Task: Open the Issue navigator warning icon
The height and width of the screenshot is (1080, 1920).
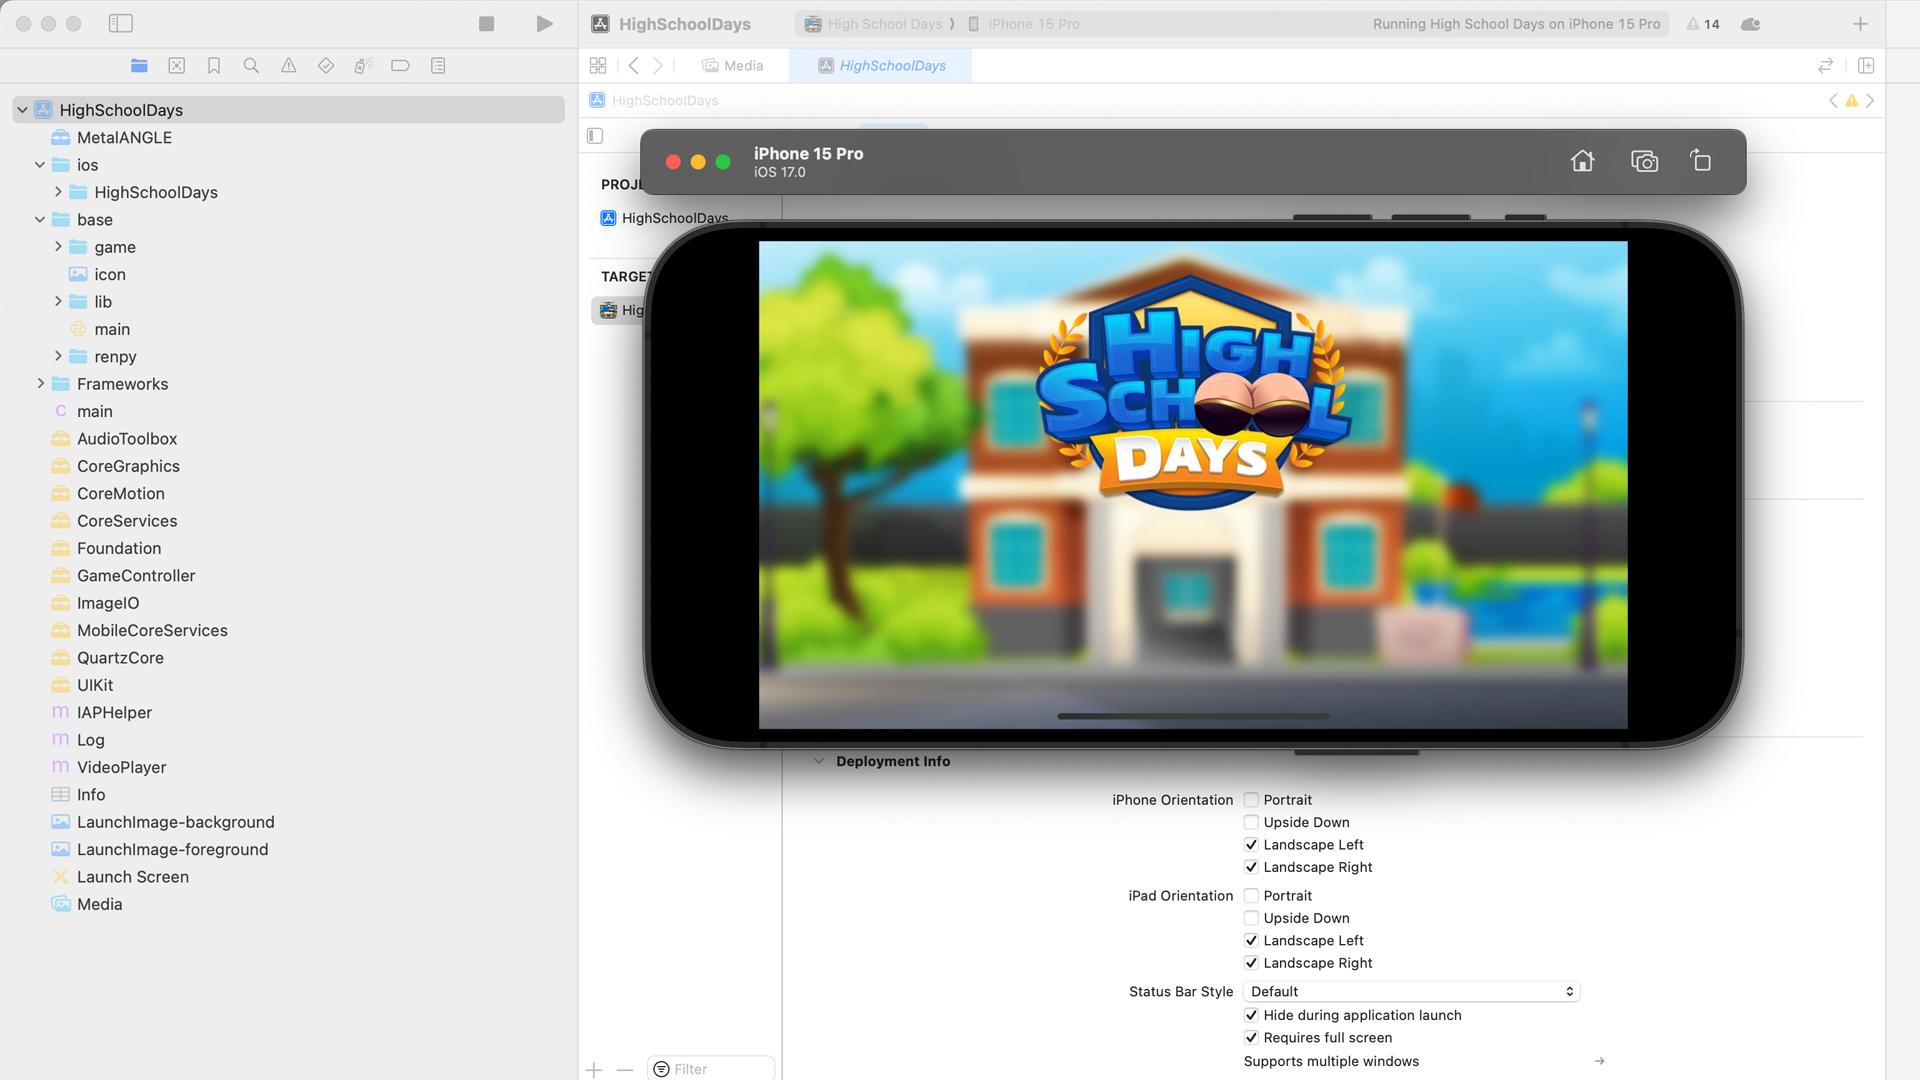Action: (x=288, y=65)
